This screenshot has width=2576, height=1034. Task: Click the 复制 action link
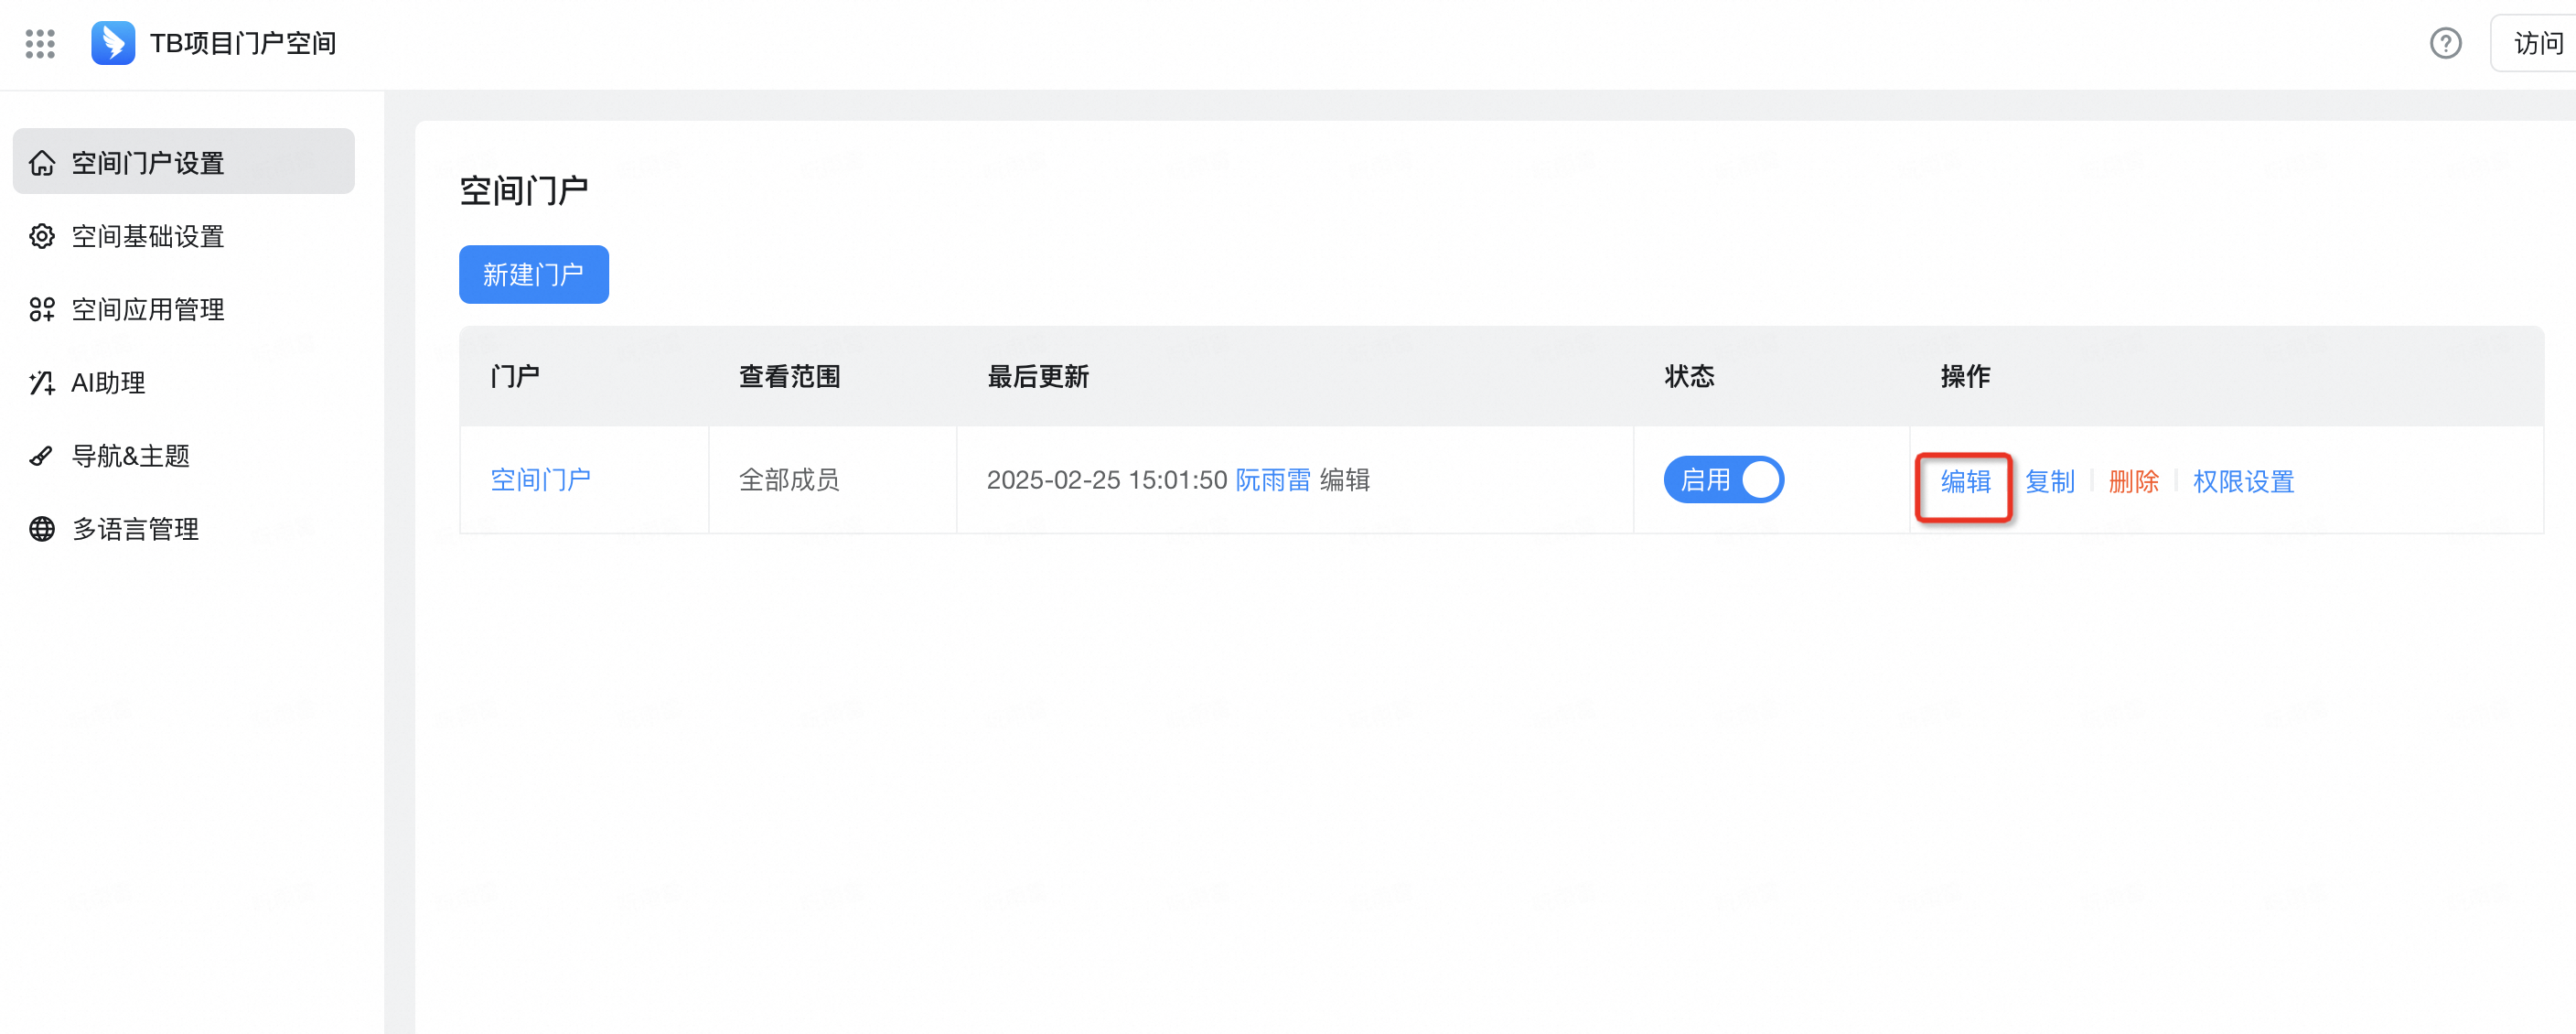pos(2050,482)
